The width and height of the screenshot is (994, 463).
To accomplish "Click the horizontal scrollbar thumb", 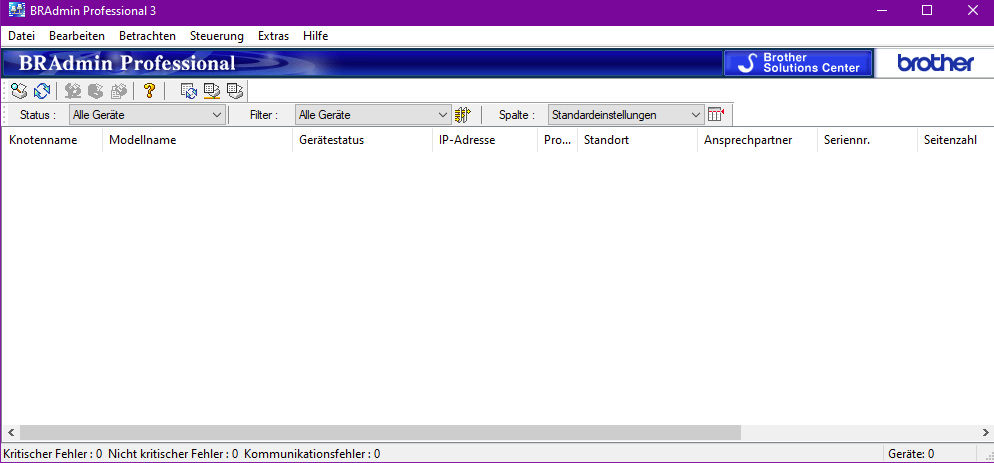I will point(380,433).
